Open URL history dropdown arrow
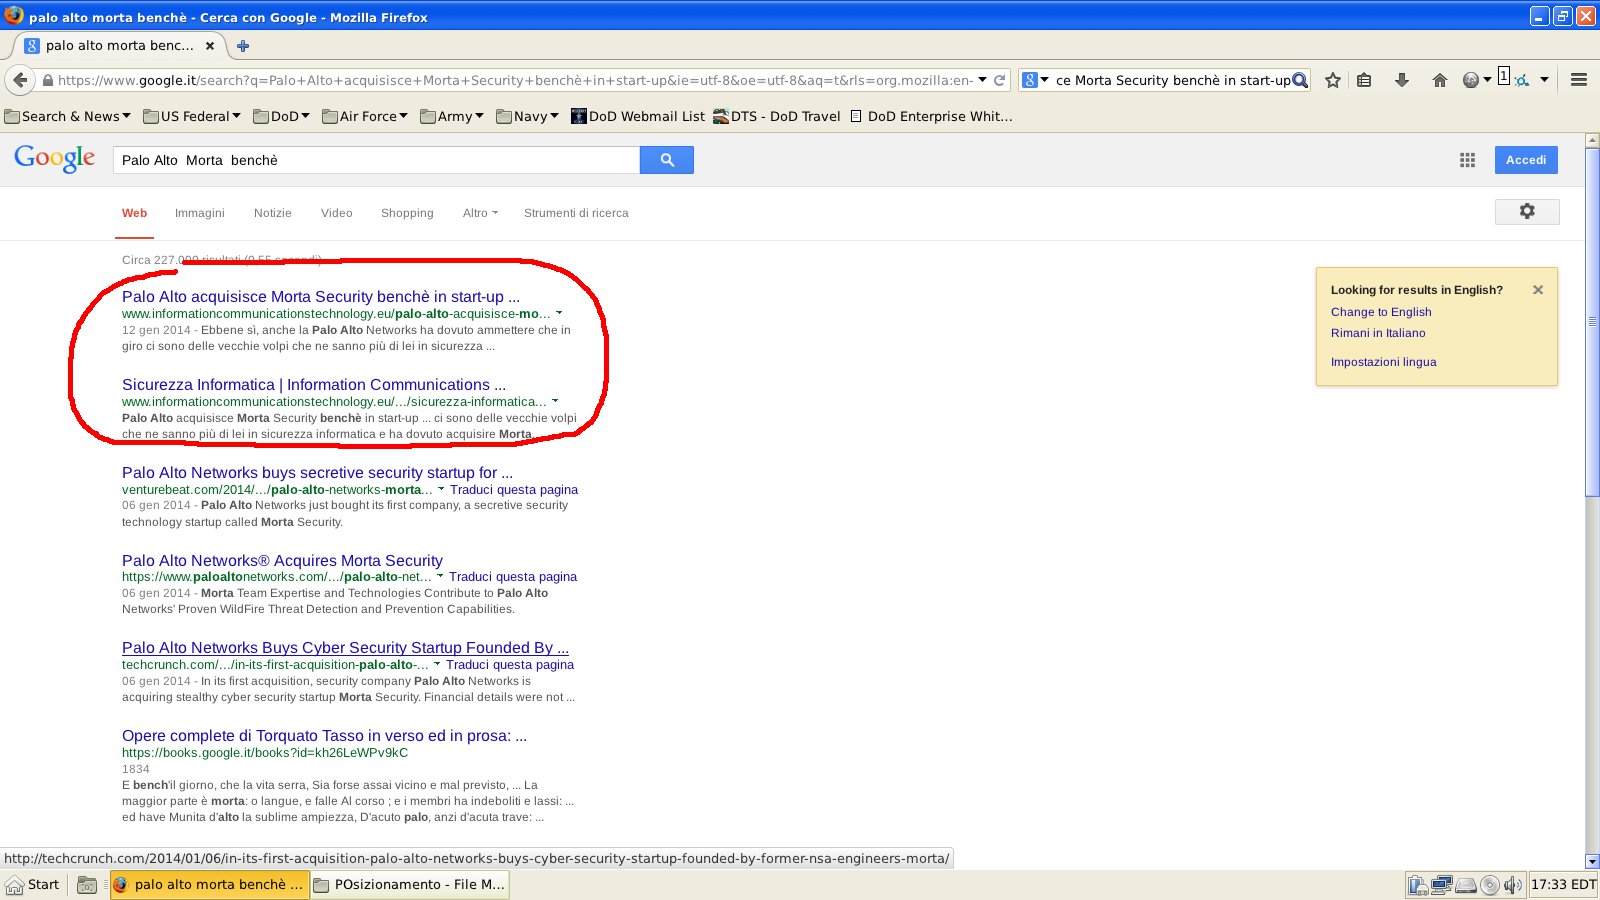This screenshot has height=900, width=1600. [983, 80]
